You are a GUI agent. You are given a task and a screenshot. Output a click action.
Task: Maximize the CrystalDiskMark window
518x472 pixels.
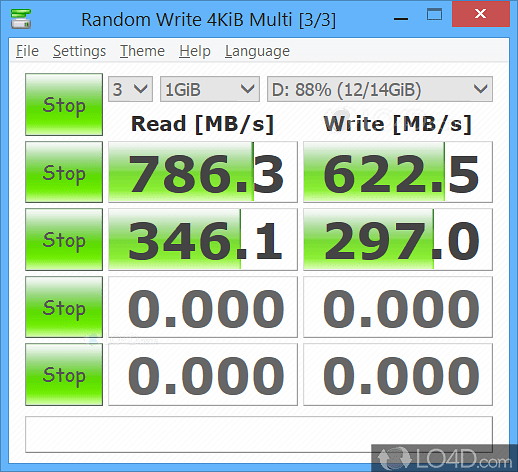tap(434, 15)
